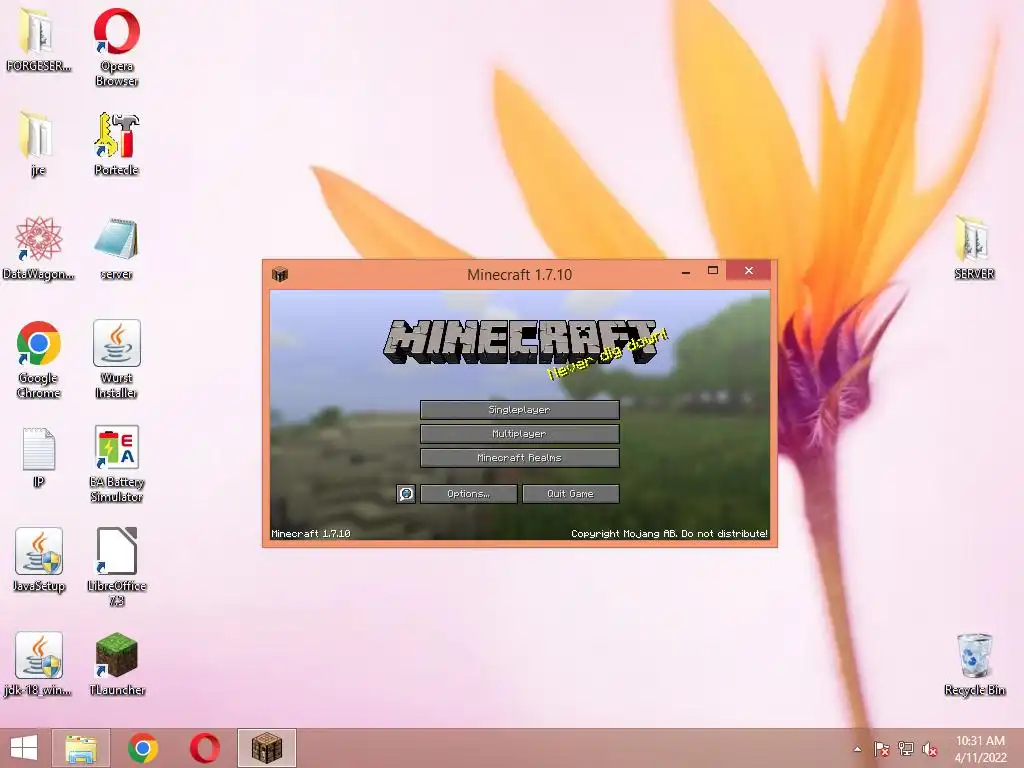Screen dimensions: 1024x768
Task: Select the jre folder icon
Action: [38, 144]
